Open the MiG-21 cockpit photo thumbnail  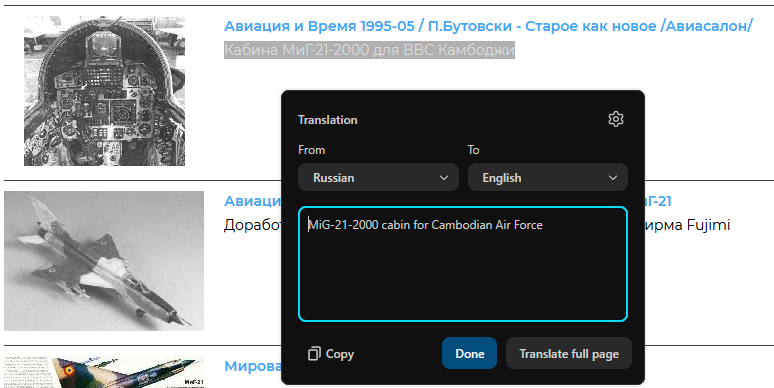pos(104,91)
